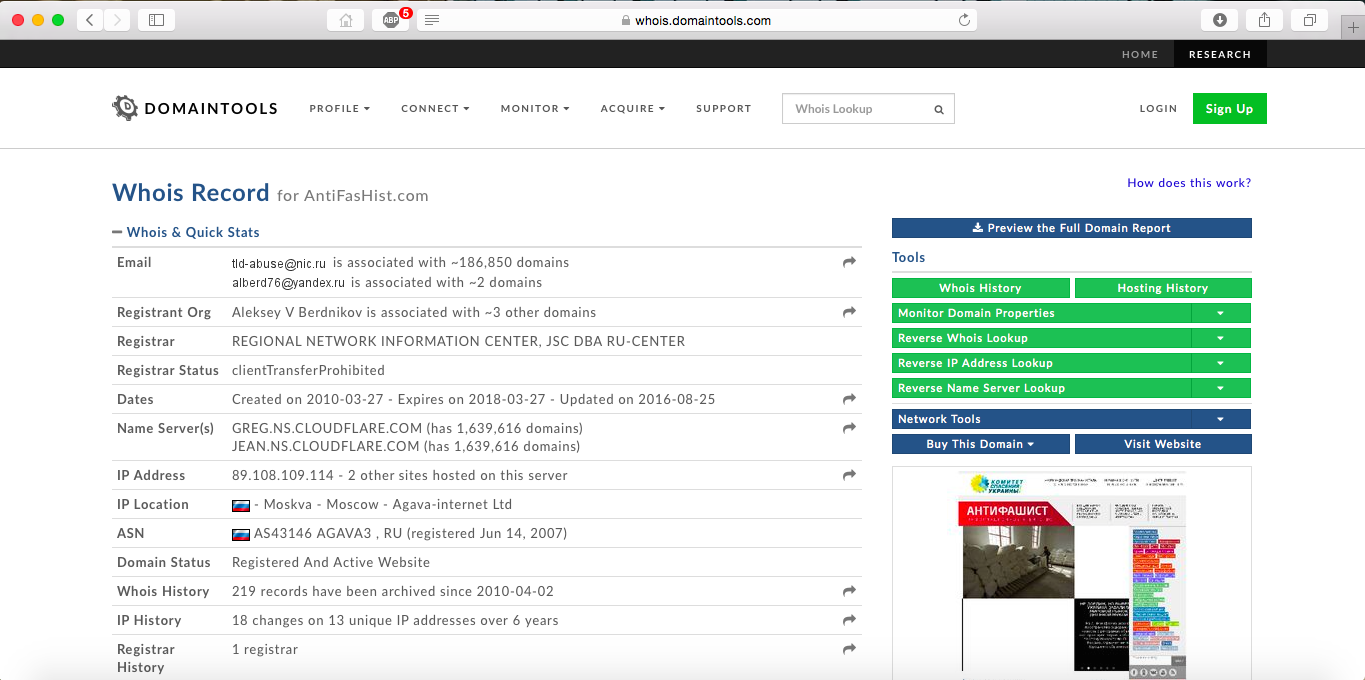Open the Safari share icon

coord(1264,20)
